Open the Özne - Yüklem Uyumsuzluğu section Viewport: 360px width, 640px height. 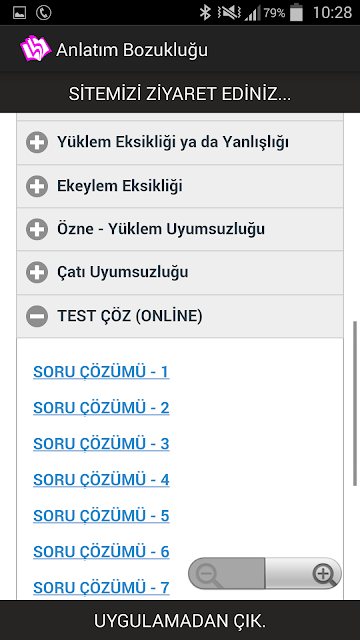click(x=180, y=229)
